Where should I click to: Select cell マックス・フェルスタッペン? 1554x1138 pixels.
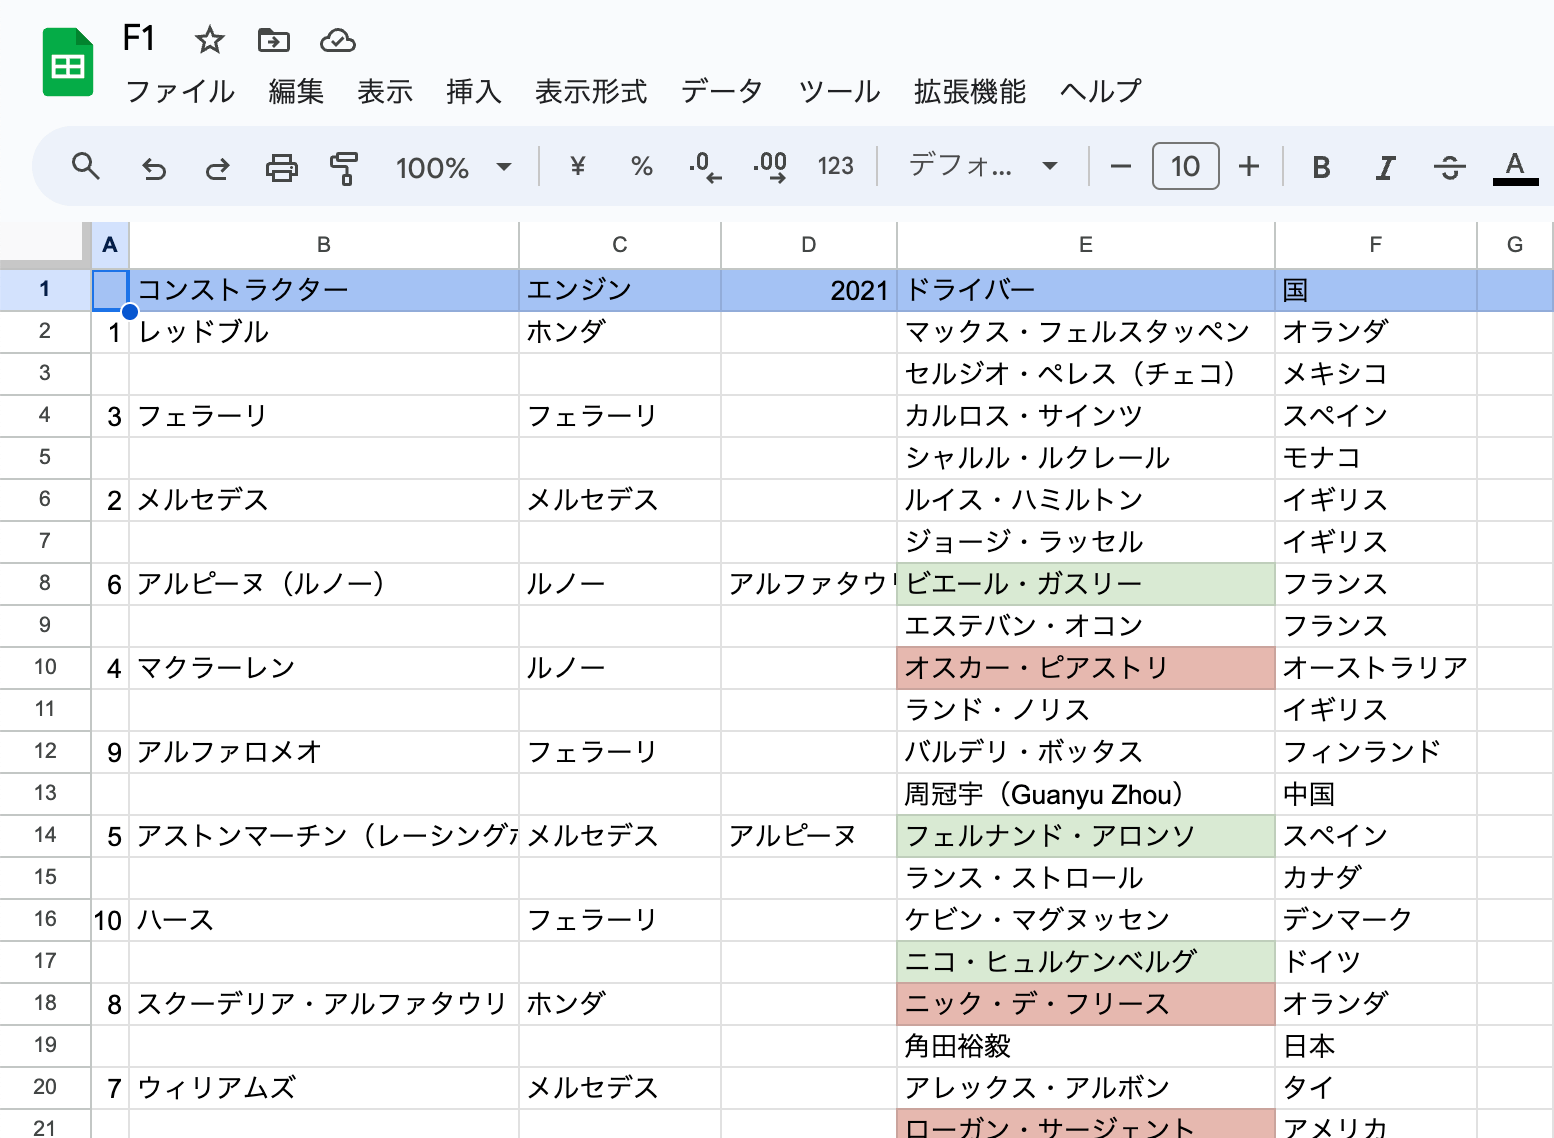[1086, 332]
